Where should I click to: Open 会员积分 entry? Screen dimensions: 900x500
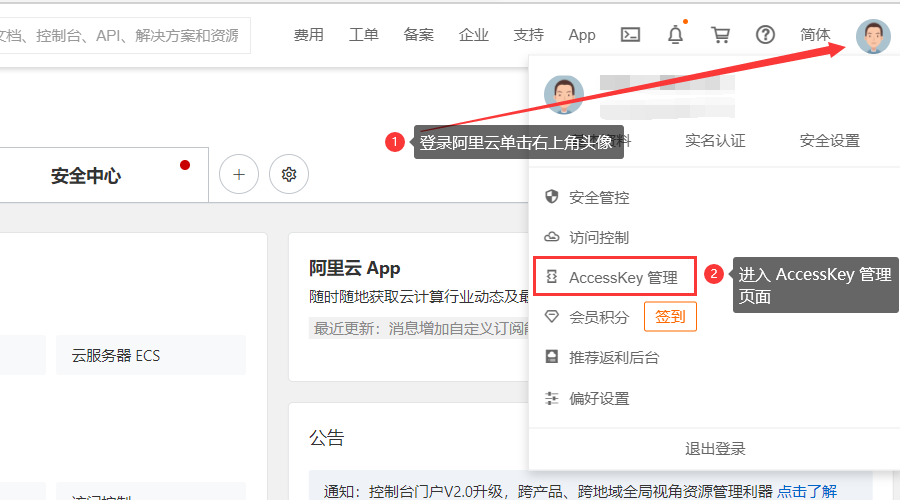(599, 317)
